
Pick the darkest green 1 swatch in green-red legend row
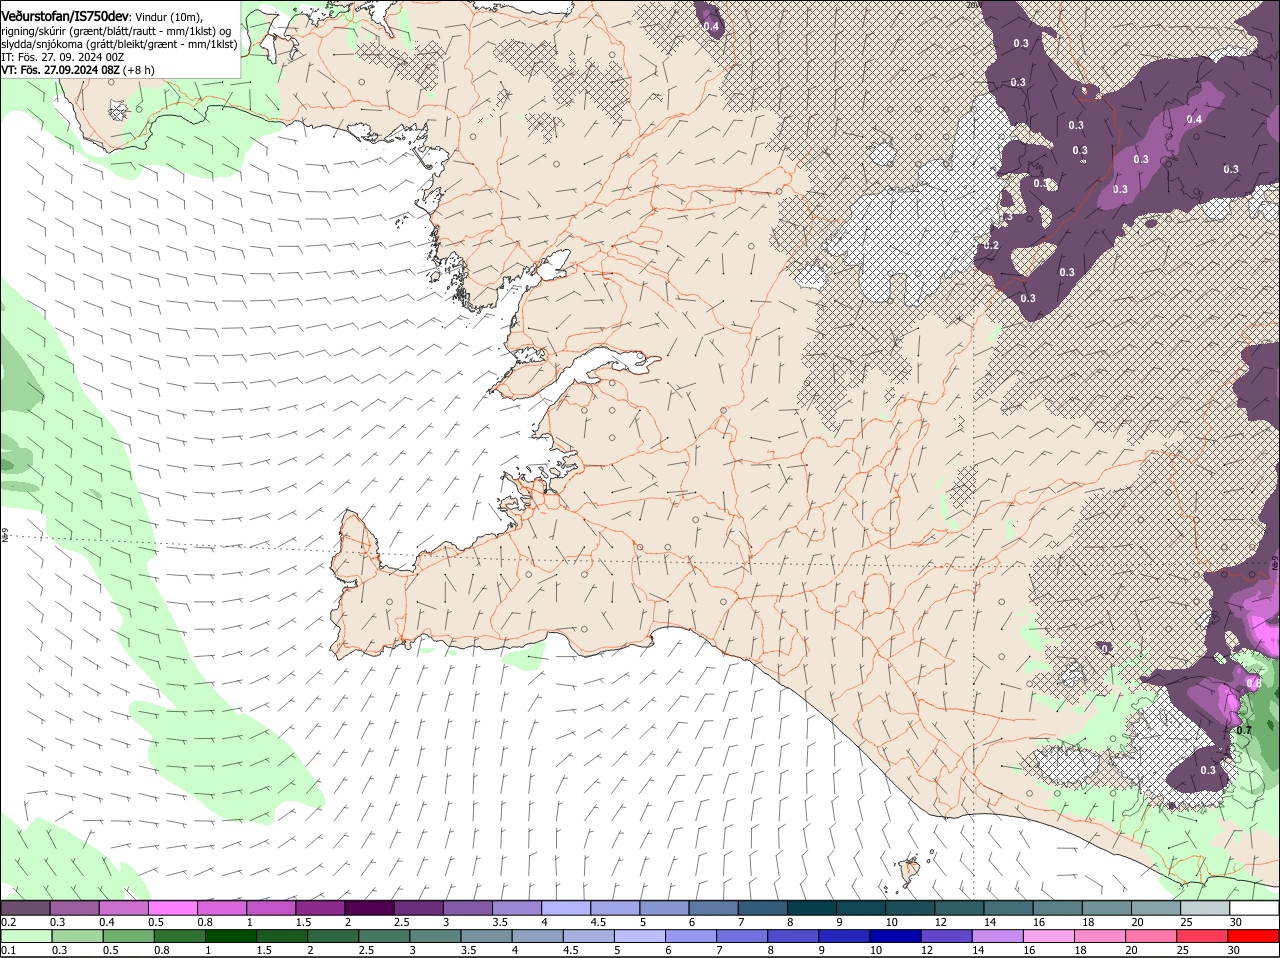(x=231, y=936)
